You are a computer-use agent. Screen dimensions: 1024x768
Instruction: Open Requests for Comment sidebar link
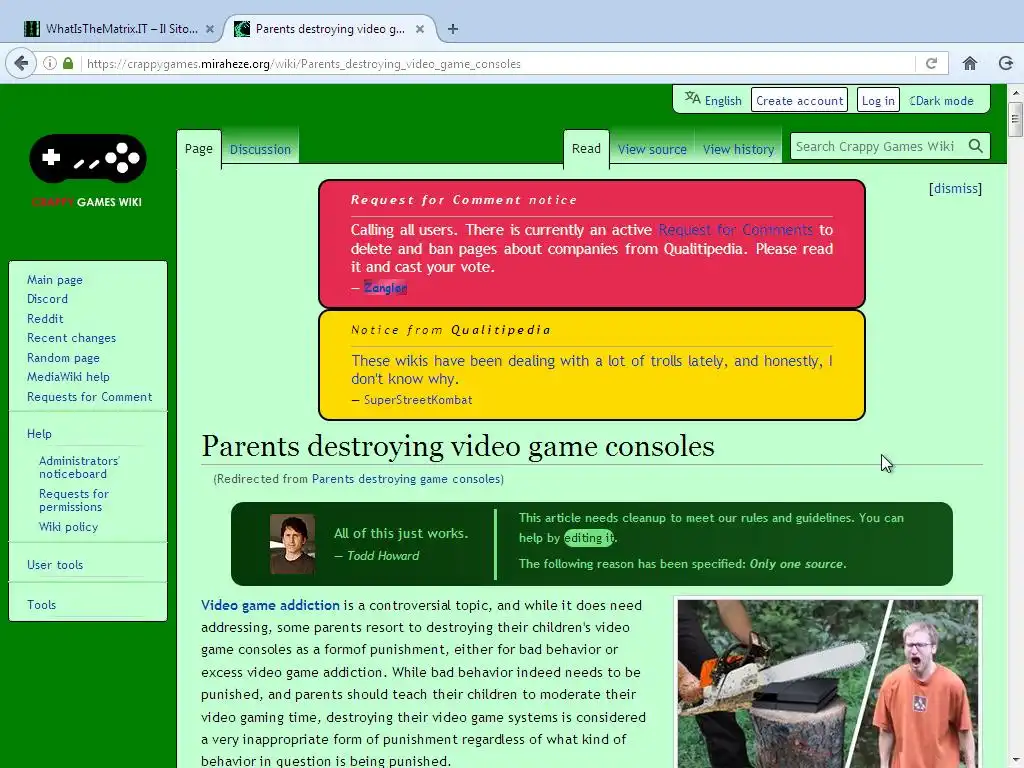89,396
